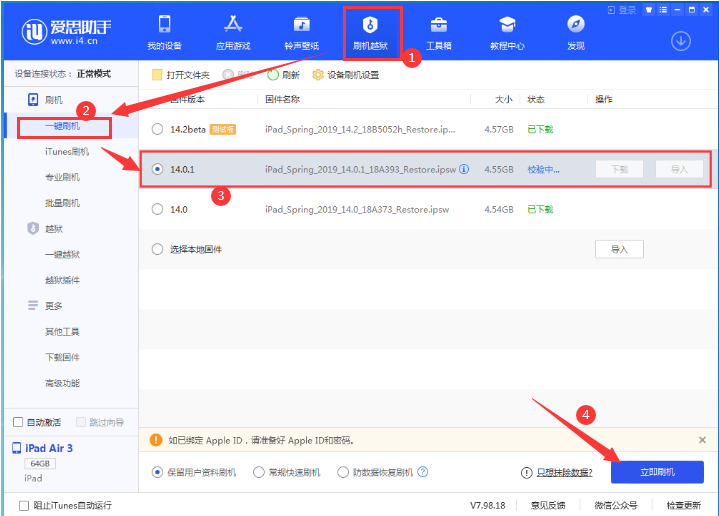Select 14.2beta firmware radio button
Screen dimensions: 719x516
157,129
